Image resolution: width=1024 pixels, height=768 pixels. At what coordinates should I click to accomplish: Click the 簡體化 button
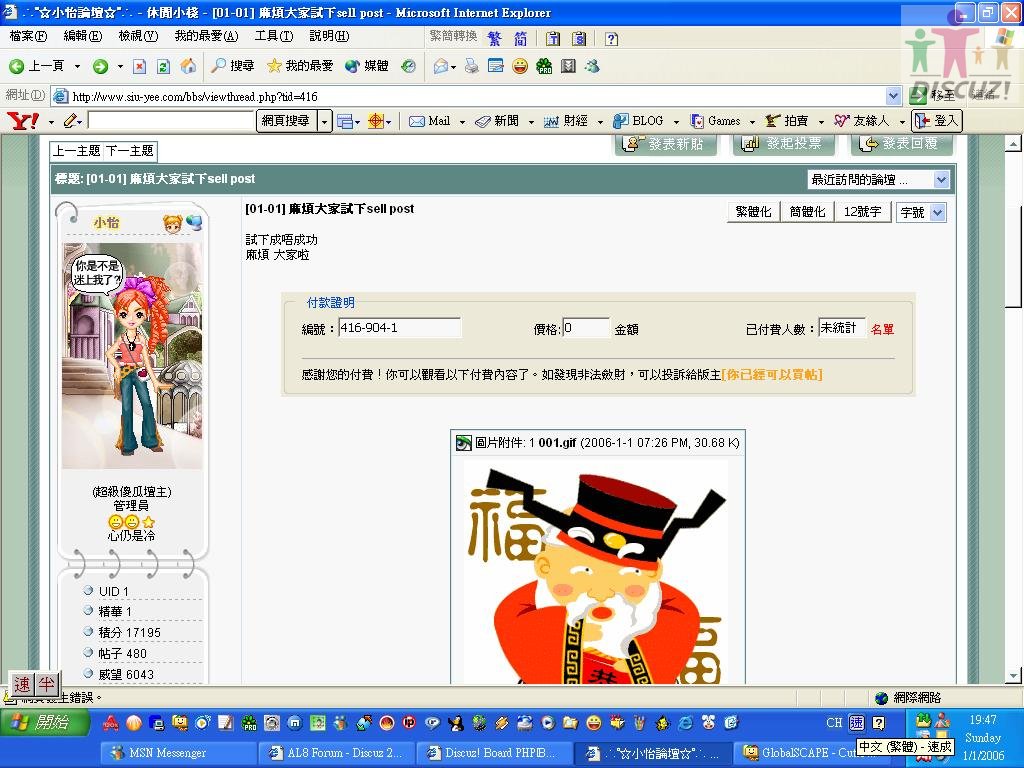click(807, 212)
